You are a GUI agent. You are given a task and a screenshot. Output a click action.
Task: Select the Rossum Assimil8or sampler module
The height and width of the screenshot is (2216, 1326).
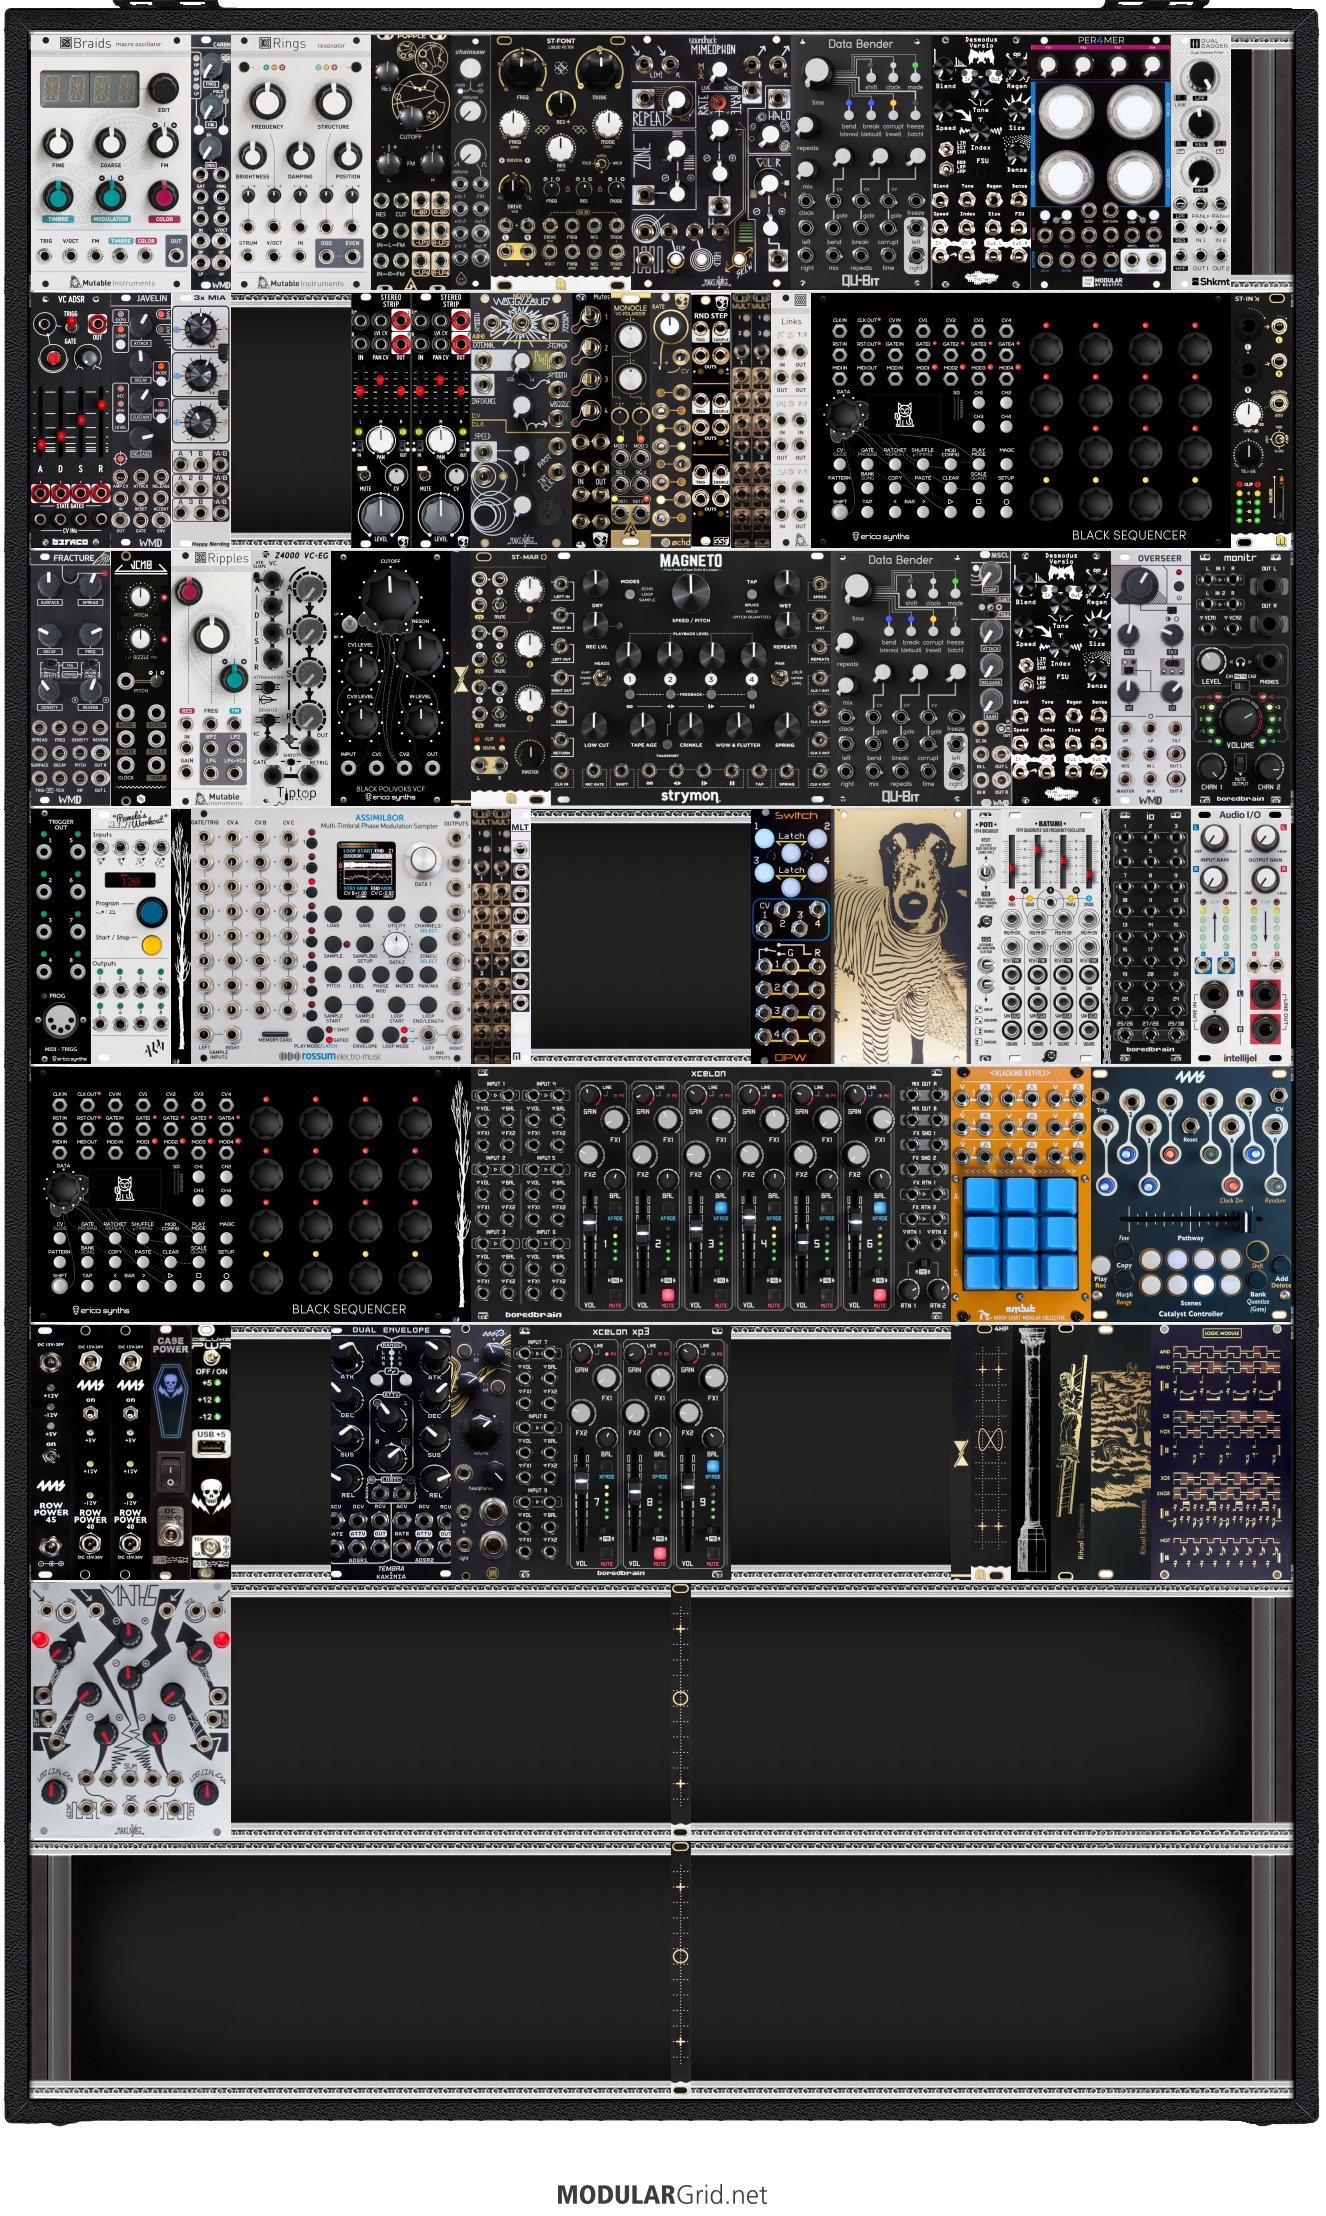[331, 936]
